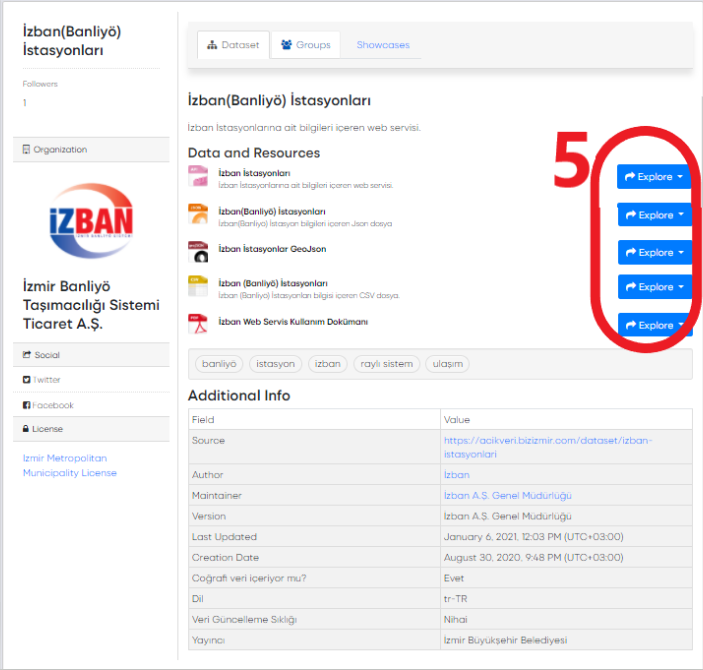
Task: Expand Explore dropdown for the web service resource
Action: [x=654, y=177]
